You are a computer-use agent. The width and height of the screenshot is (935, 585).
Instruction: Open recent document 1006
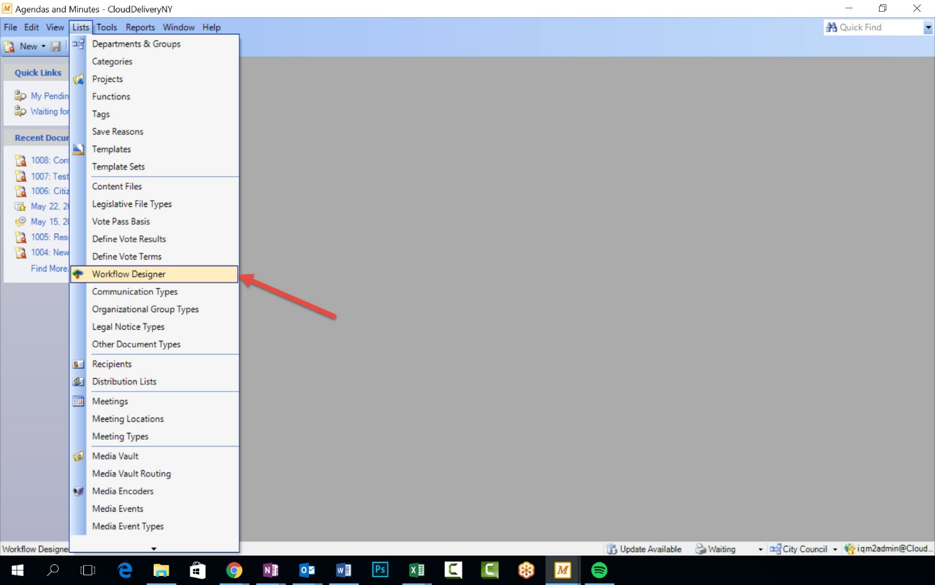(42, 191)
